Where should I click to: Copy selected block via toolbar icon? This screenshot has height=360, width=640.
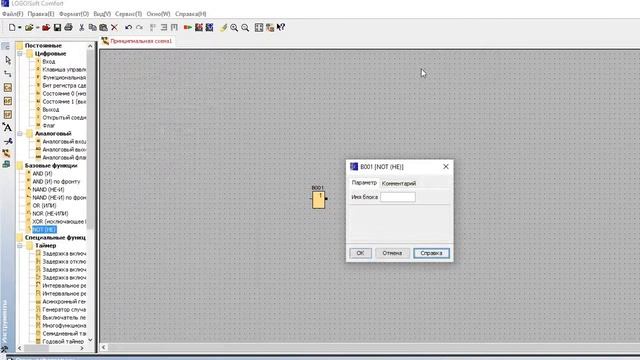(93, 27)
